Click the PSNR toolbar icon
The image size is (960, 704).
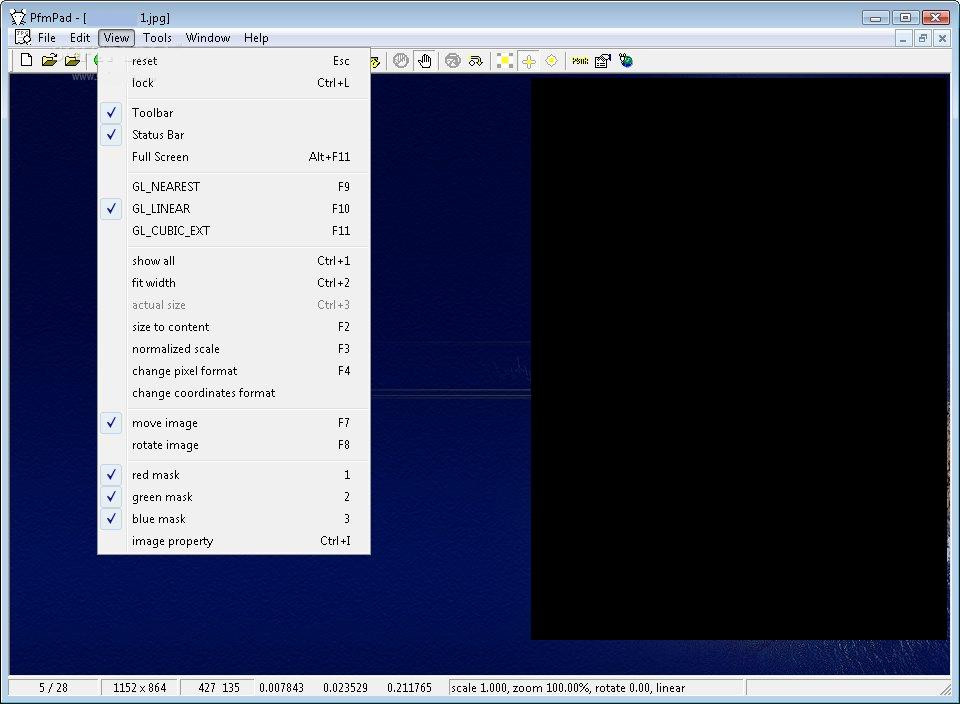pos(580,61)
